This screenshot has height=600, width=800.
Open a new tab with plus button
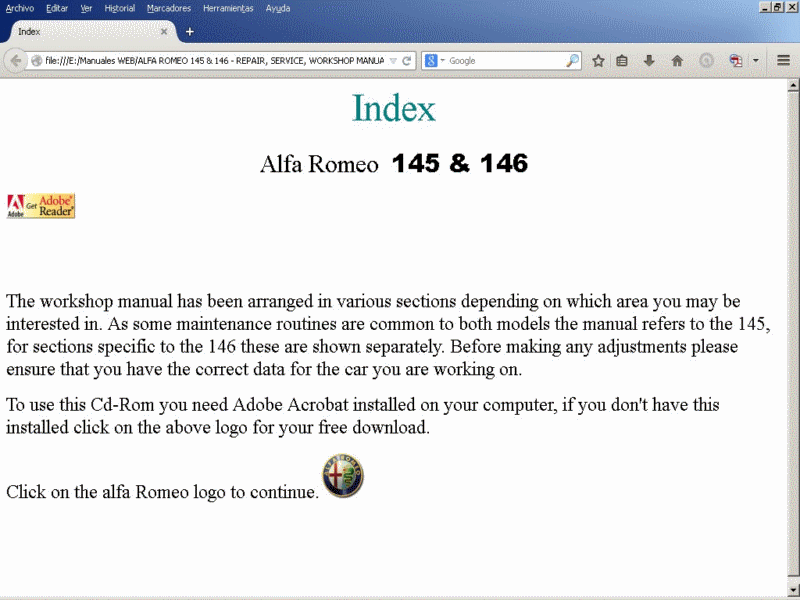pos(190,32)
